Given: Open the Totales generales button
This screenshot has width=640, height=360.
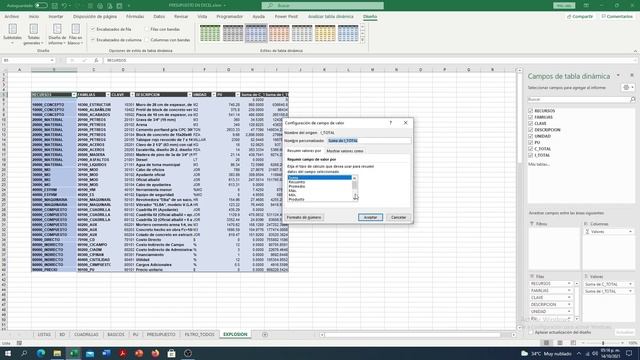Looking at the screenshot, I should point(33,34).
